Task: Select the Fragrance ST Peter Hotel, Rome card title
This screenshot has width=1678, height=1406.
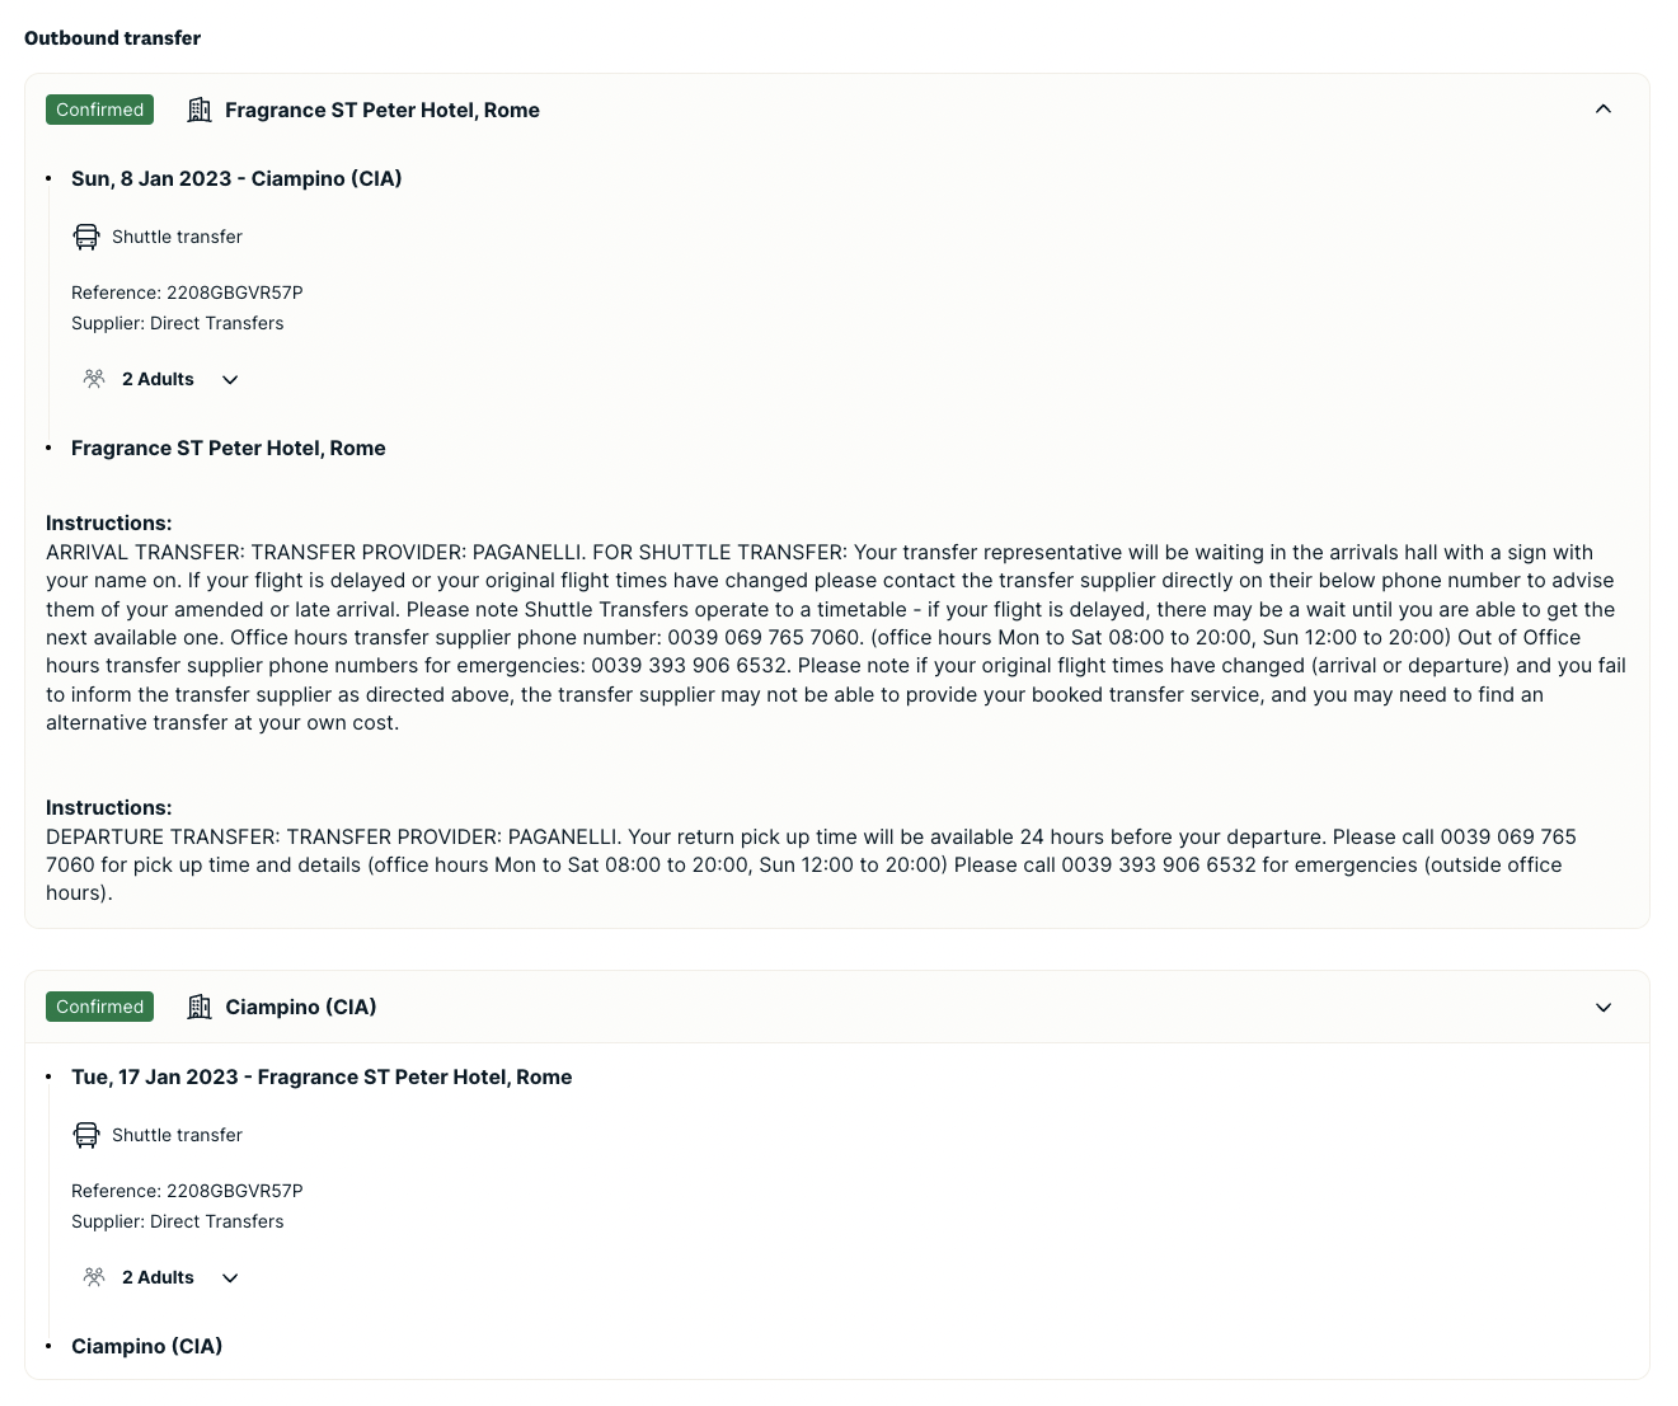Action: pos(382,110)
